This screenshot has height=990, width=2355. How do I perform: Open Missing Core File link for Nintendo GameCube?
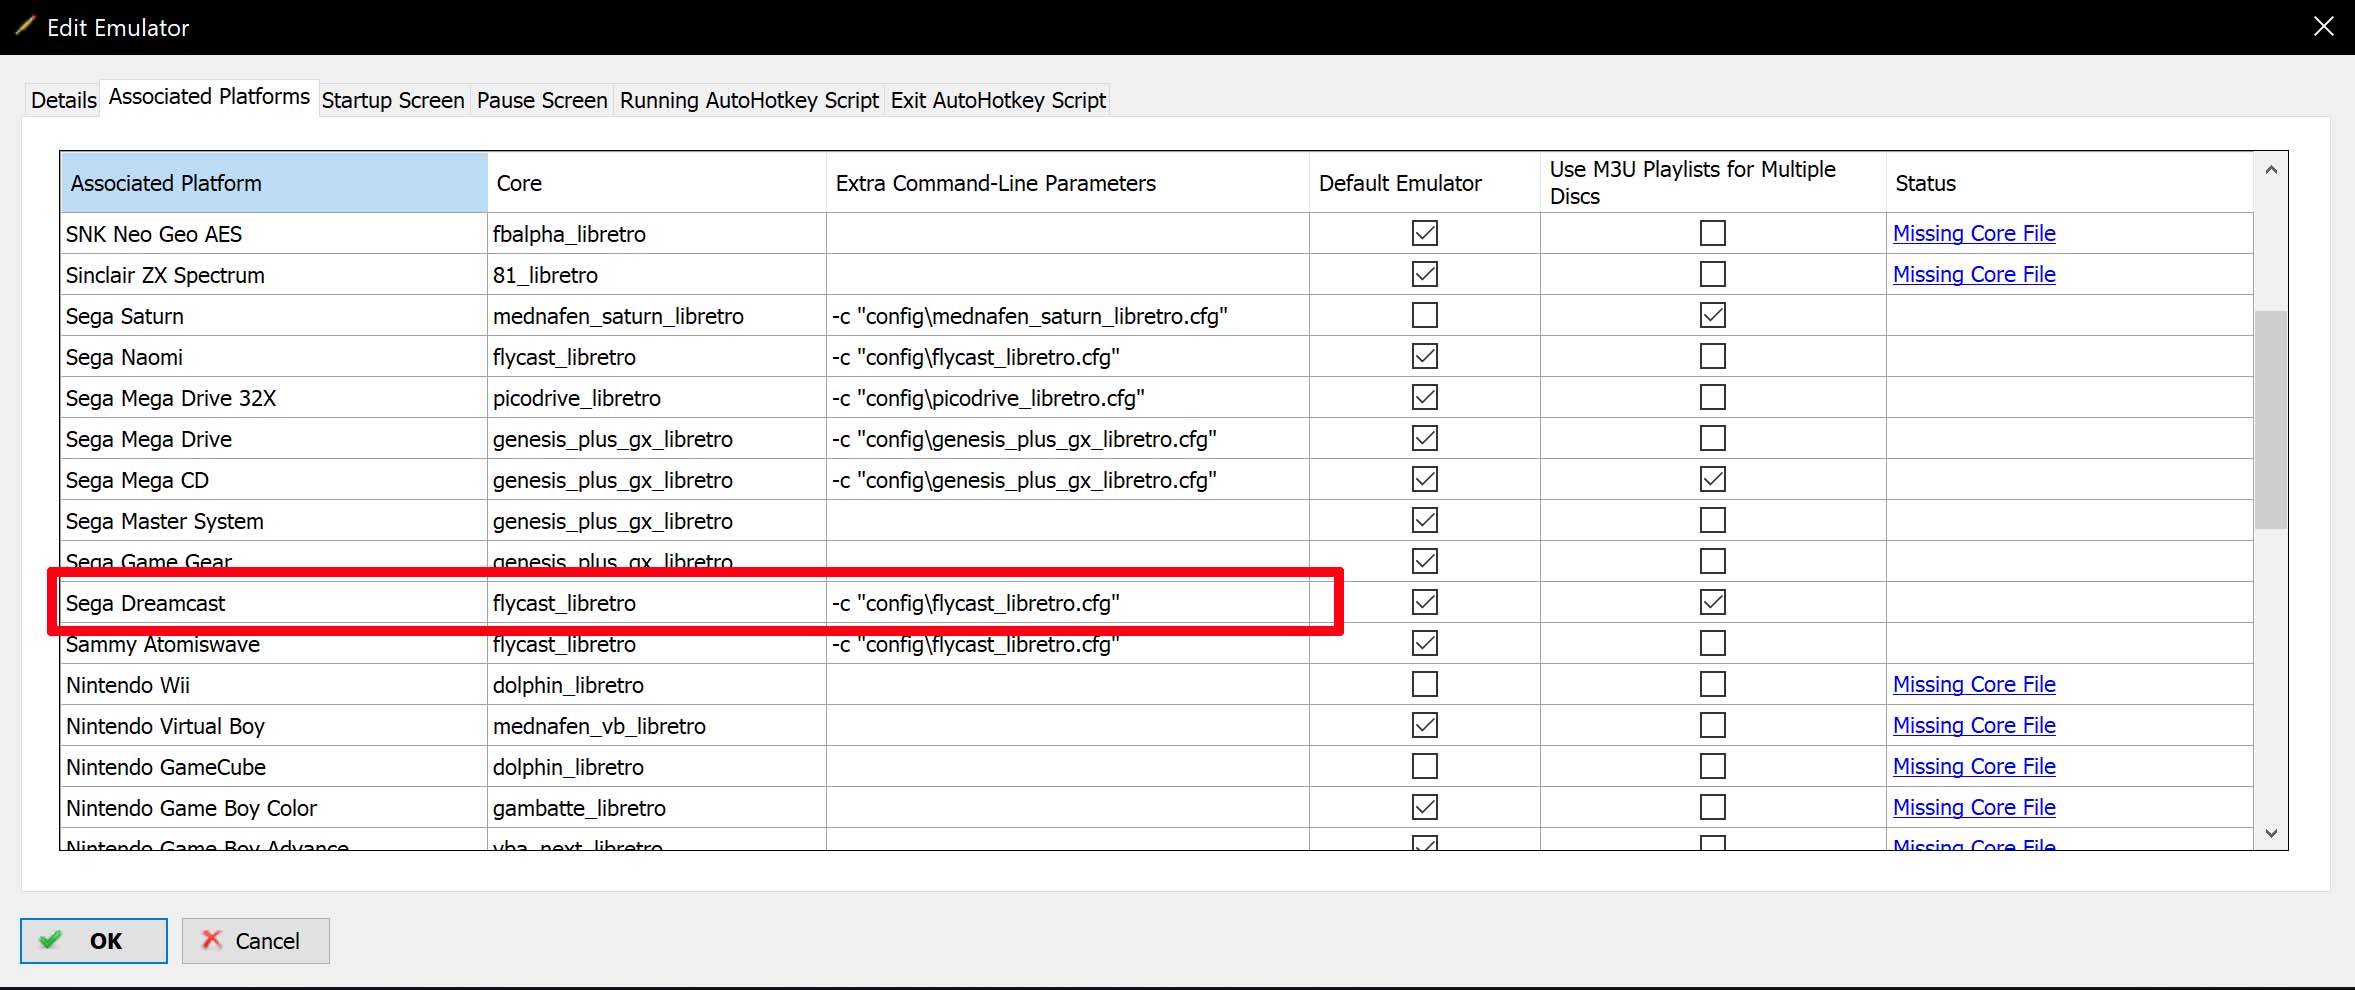1974,766
